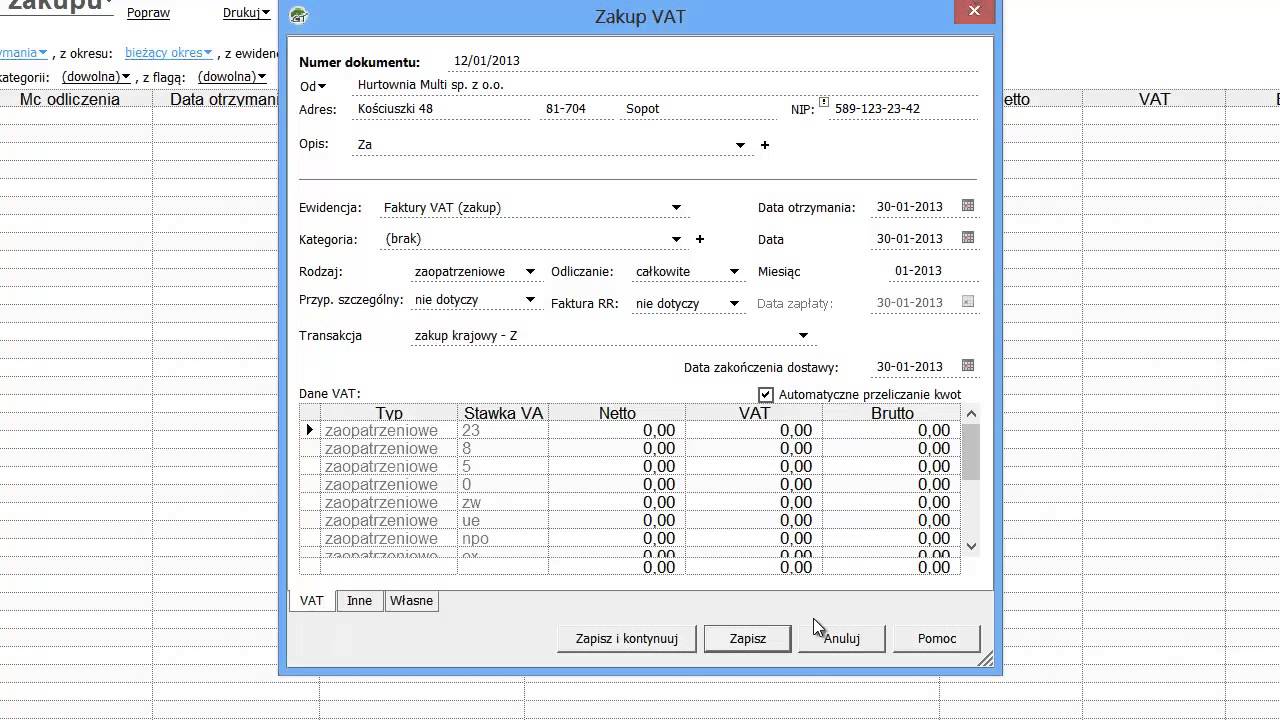Click plus icon next to Kategoria field
Image resolution: width=1280 pixels, height=720 pixels.
click(x=700, y=239)
